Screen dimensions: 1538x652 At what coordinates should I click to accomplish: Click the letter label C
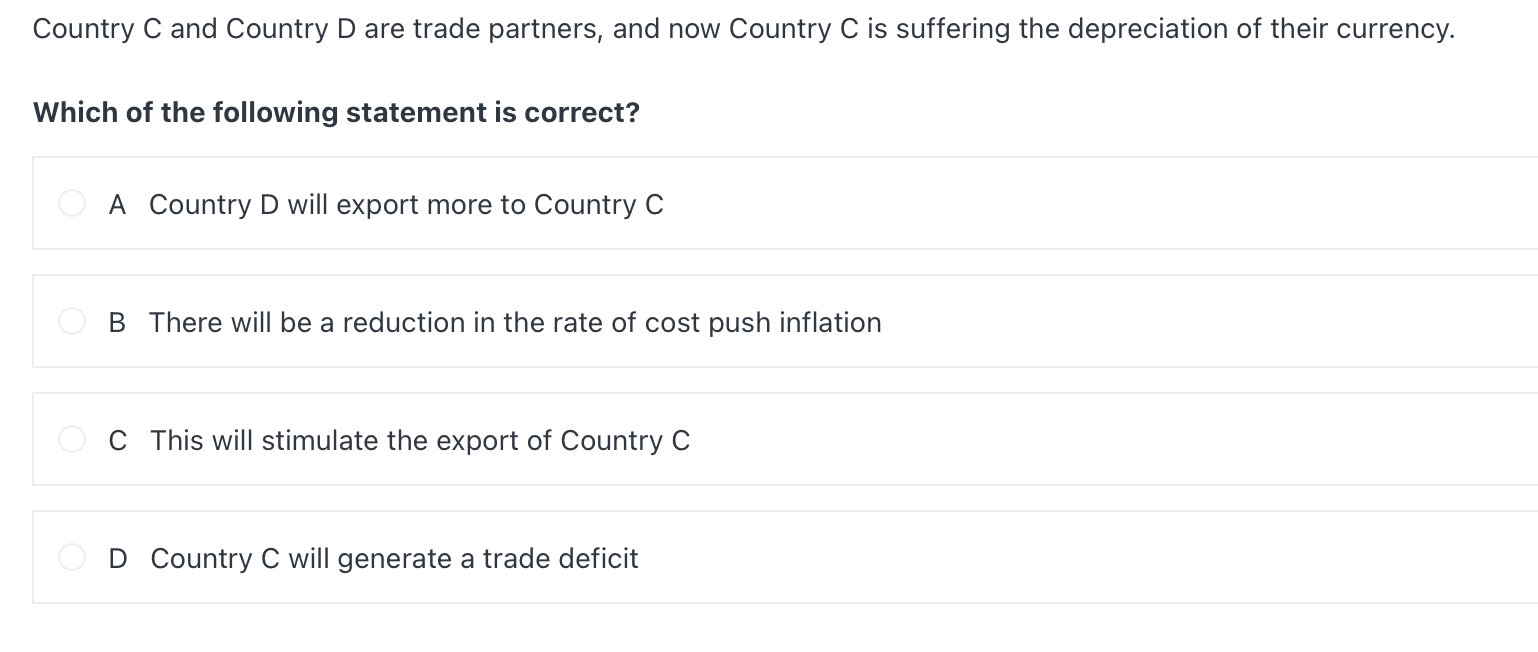(117, 439)
